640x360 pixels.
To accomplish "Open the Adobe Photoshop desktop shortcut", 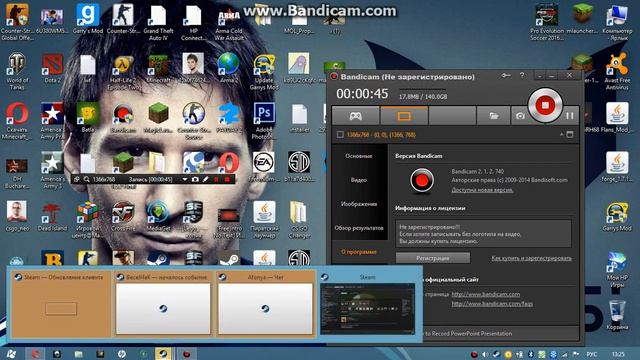I will tap(264, 120).
